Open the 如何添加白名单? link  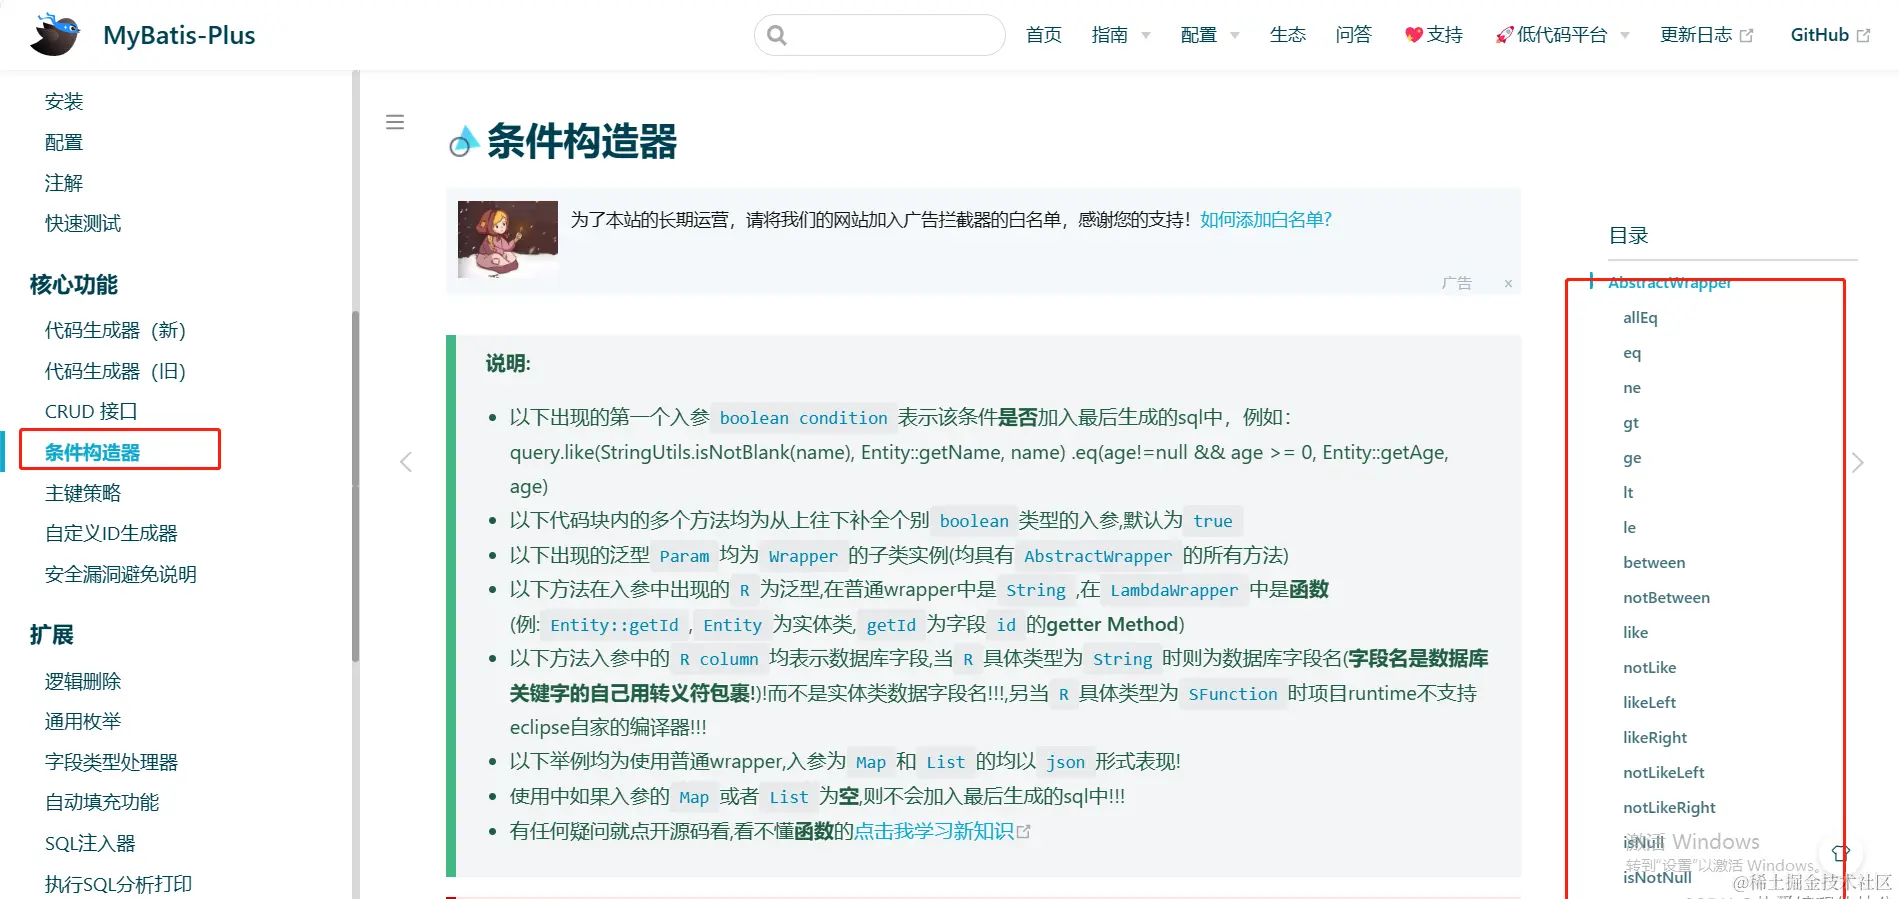tap(1266, 220)
